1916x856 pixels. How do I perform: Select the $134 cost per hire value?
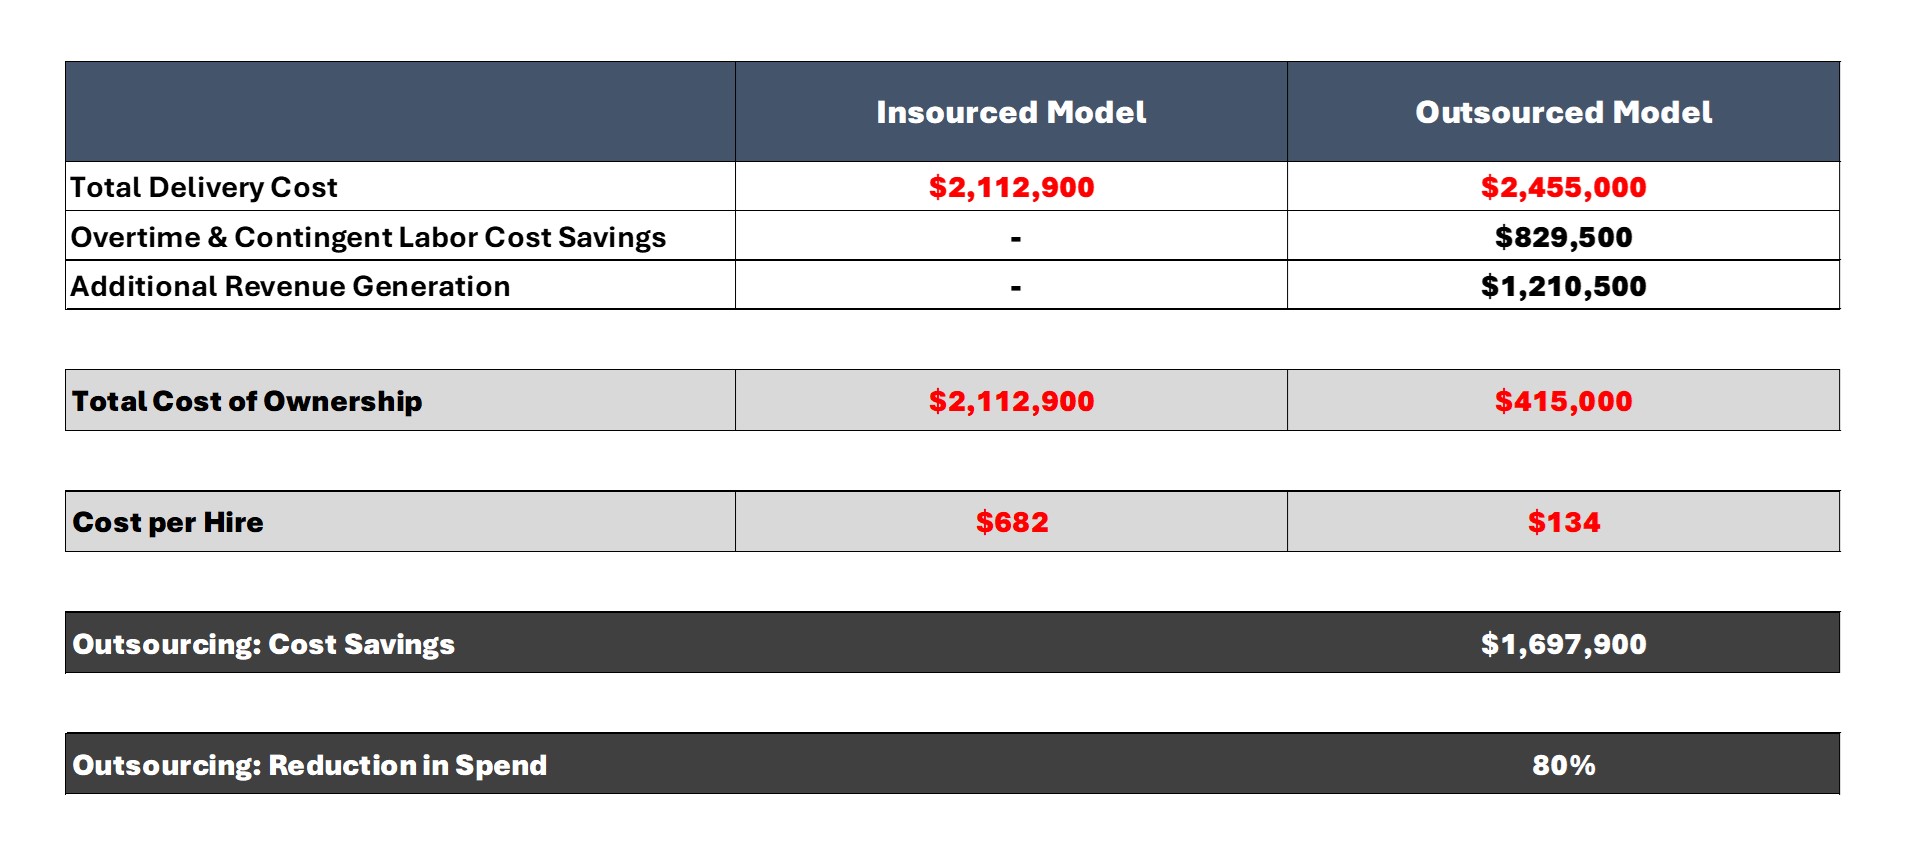1563,522
